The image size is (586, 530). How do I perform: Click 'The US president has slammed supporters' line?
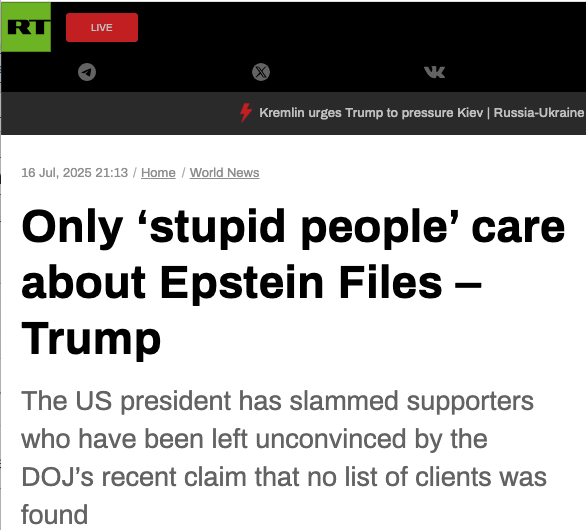click(x=277, y=401)
